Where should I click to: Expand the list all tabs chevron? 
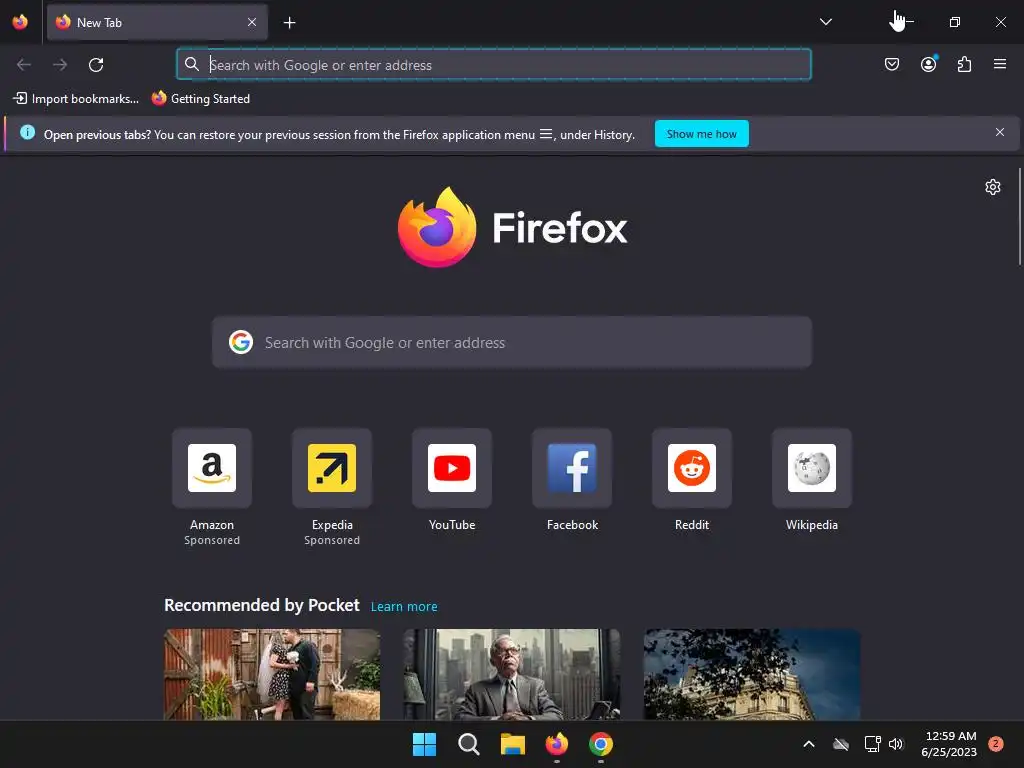click(825, 22)
